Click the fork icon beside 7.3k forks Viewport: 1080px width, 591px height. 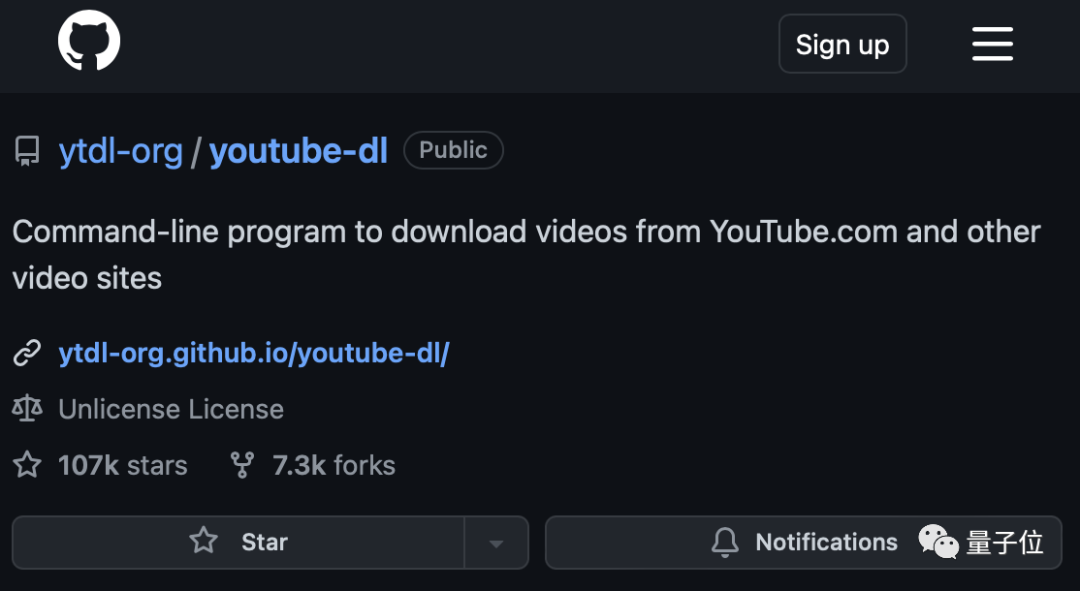click(241, 465)
